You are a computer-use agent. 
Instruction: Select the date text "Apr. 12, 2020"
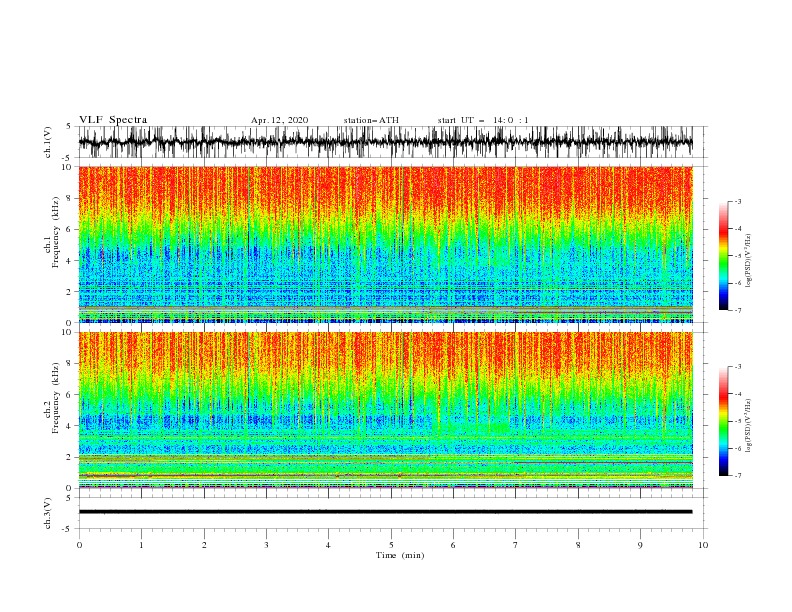coord(279,120)
